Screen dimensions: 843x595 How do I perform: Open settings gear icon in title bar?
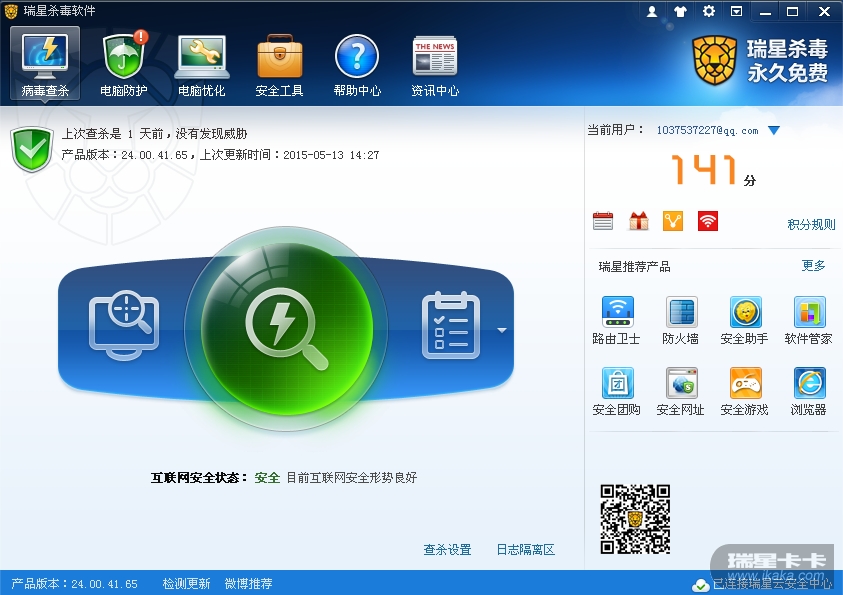point(709,11)
